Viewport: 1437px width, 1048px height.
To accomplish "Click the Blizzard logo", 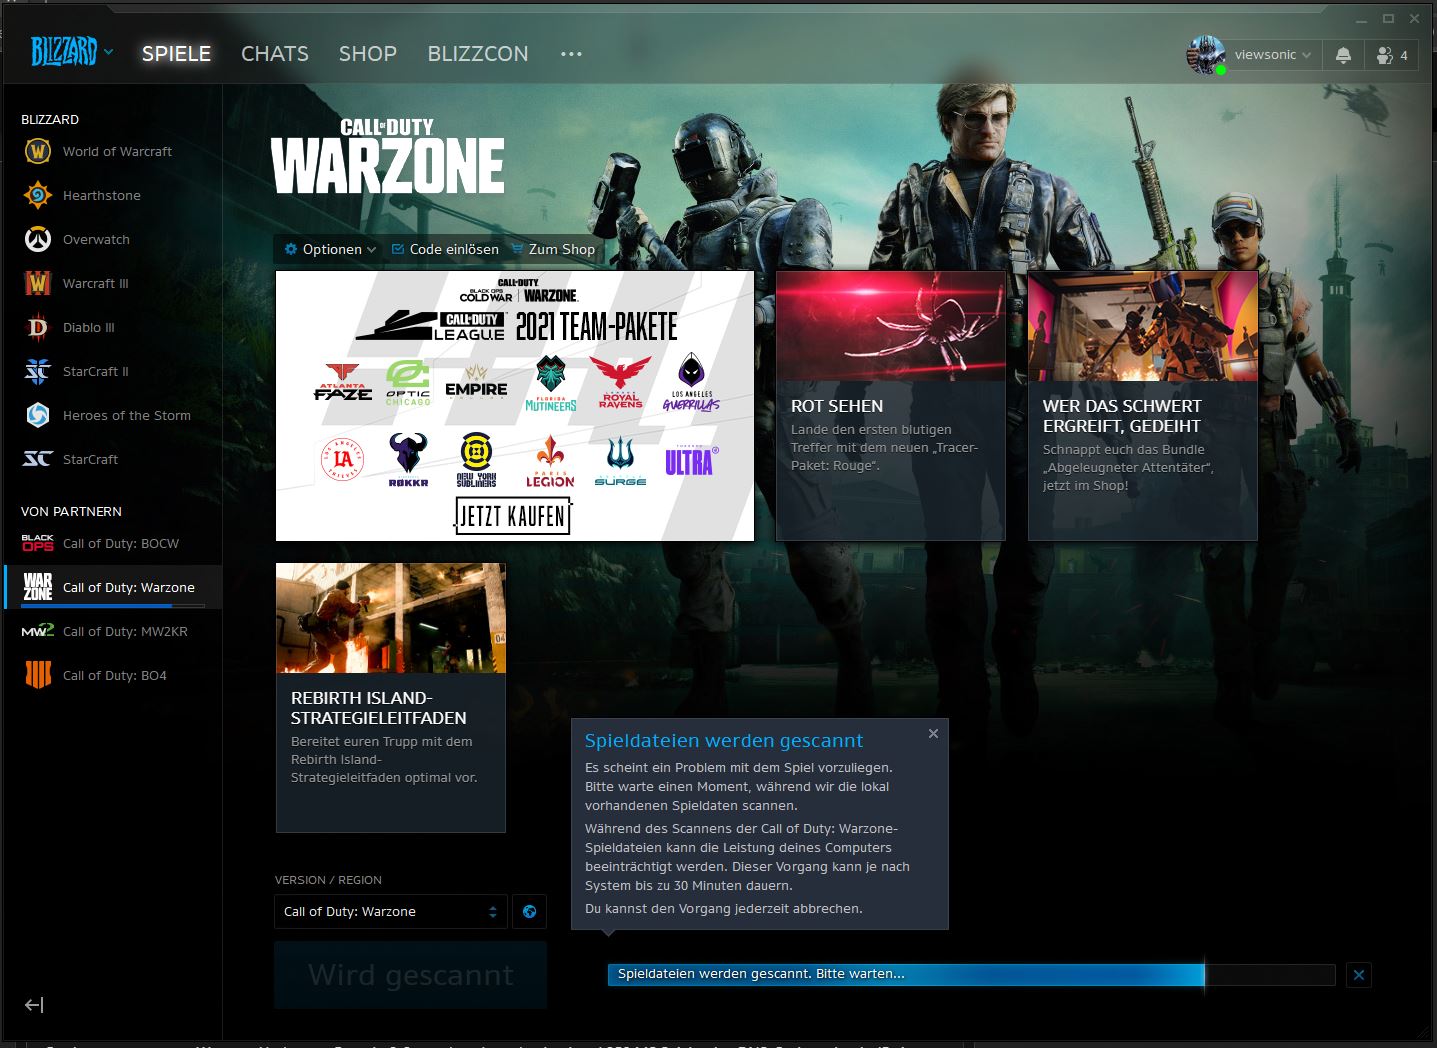I will [64, 51].
